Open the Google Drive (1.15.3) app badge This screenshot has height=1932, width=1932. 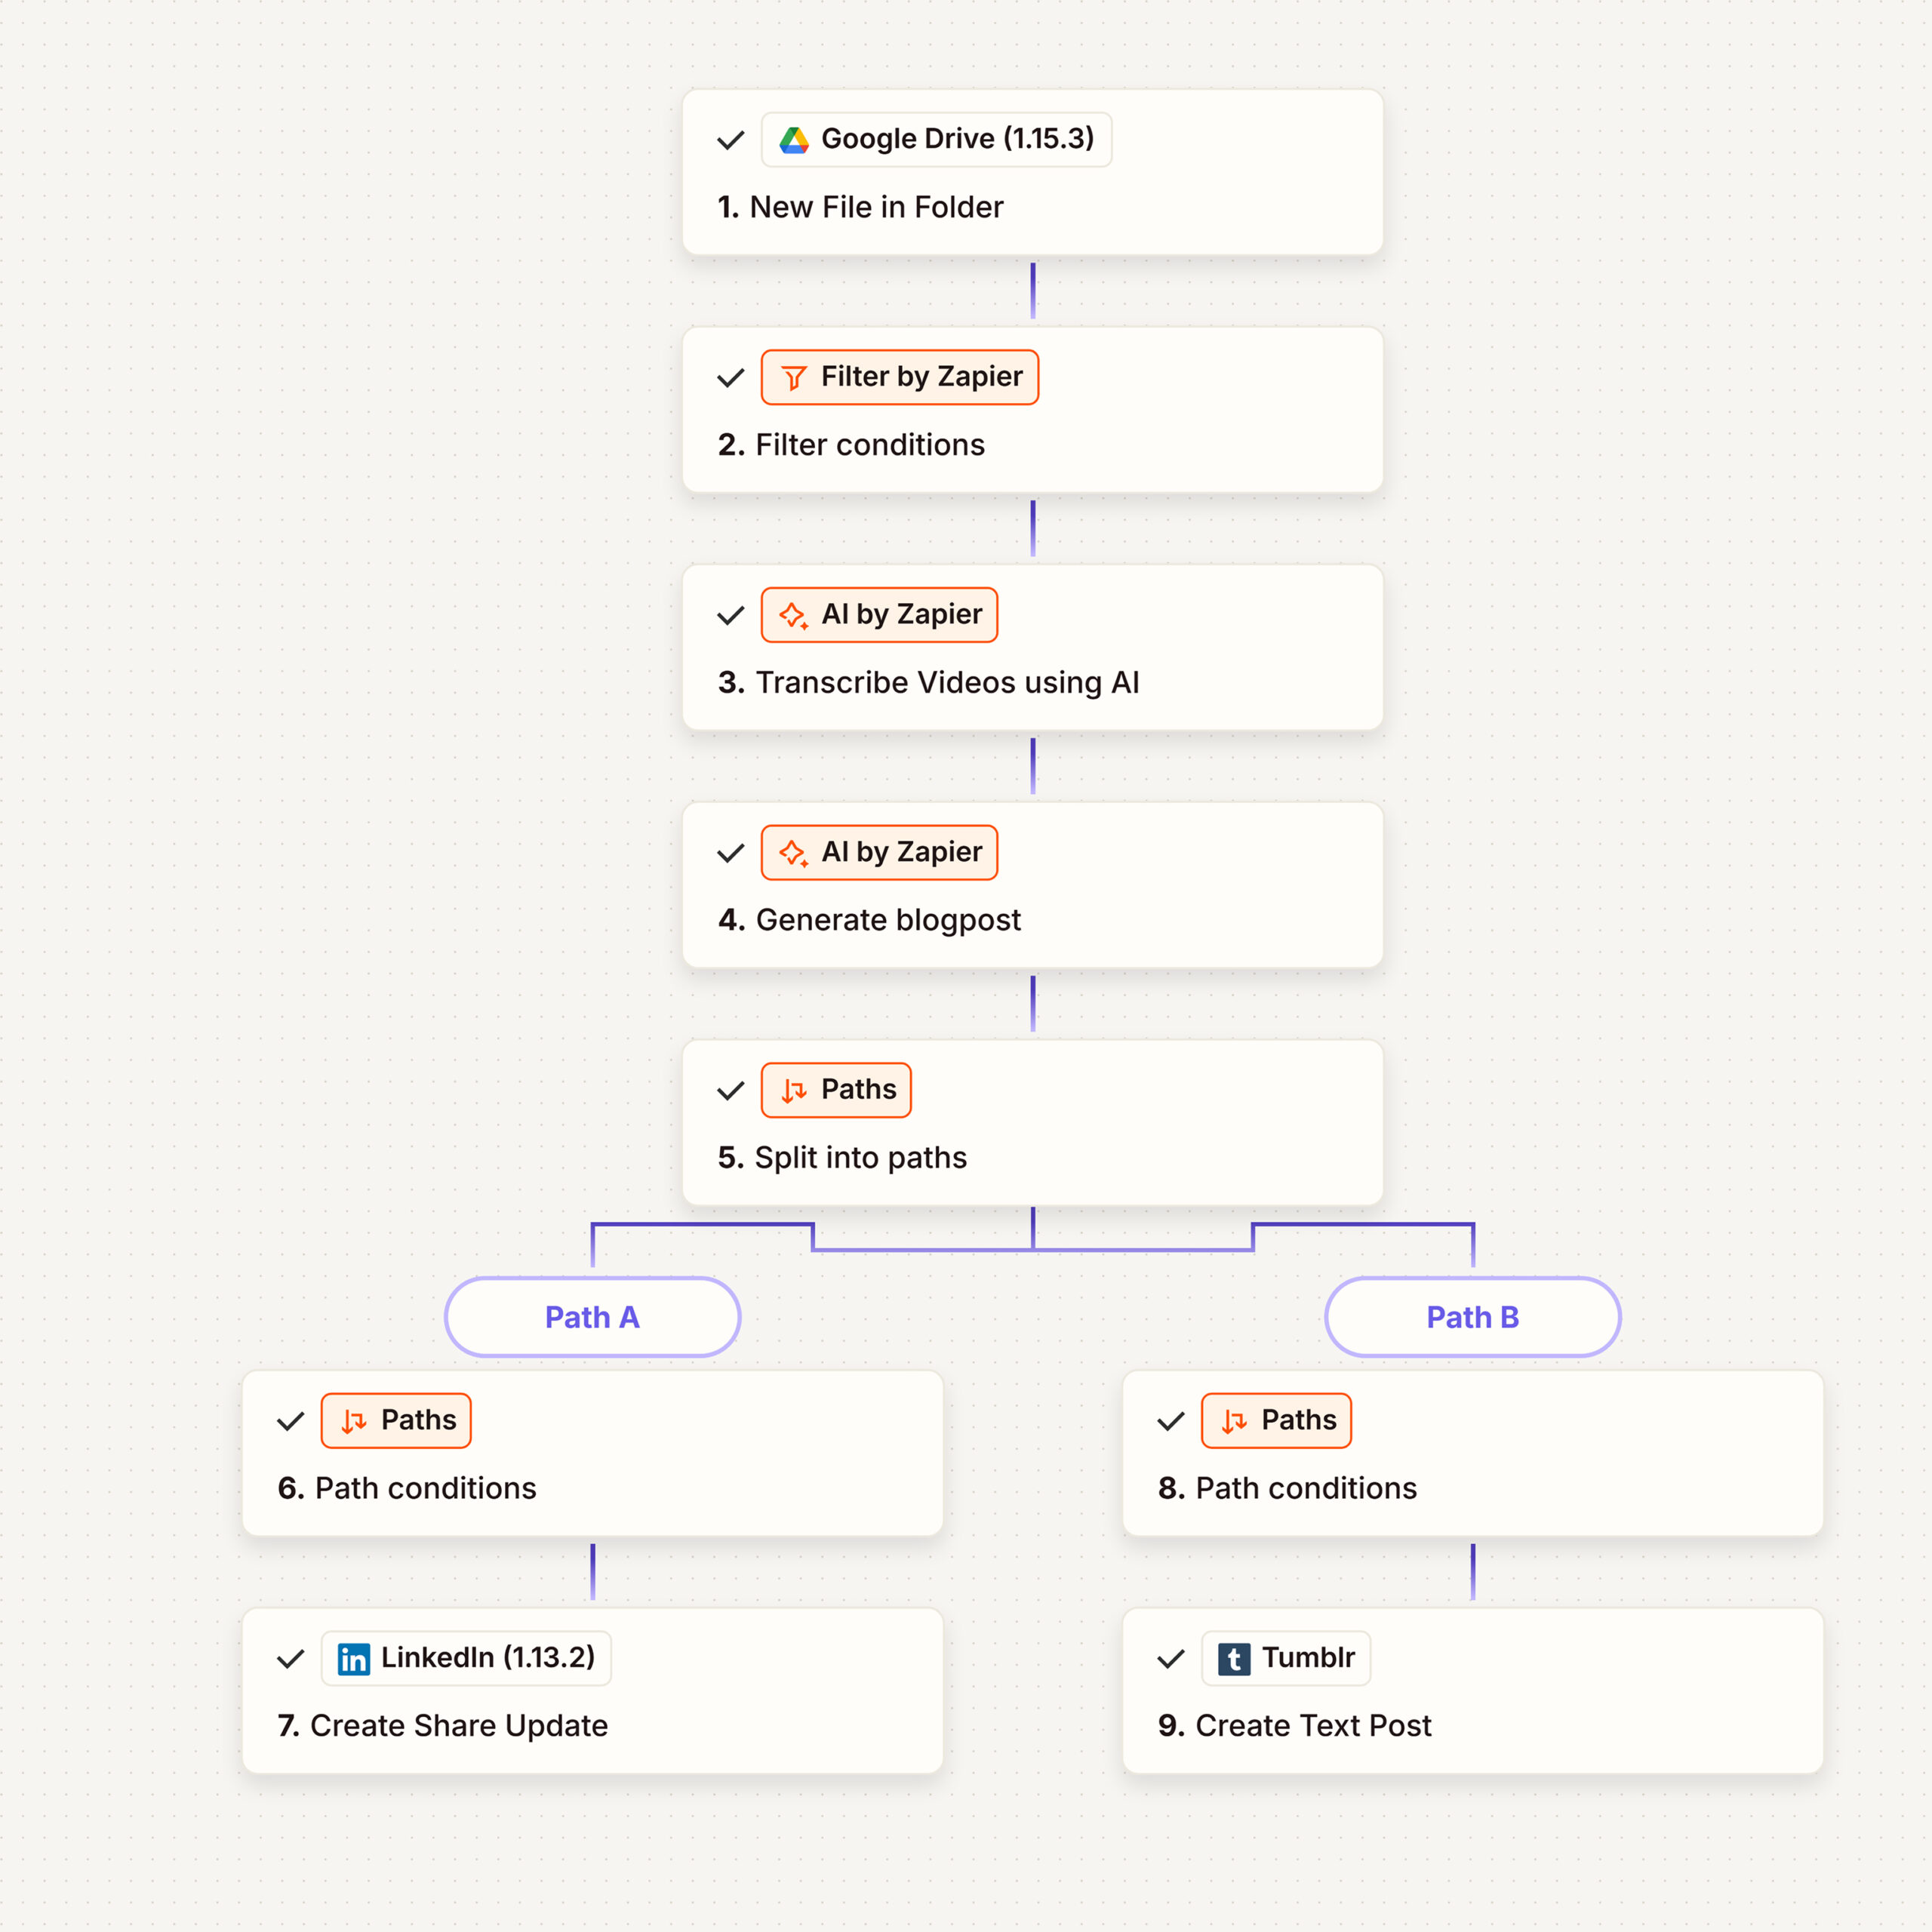tap(936, 140)
